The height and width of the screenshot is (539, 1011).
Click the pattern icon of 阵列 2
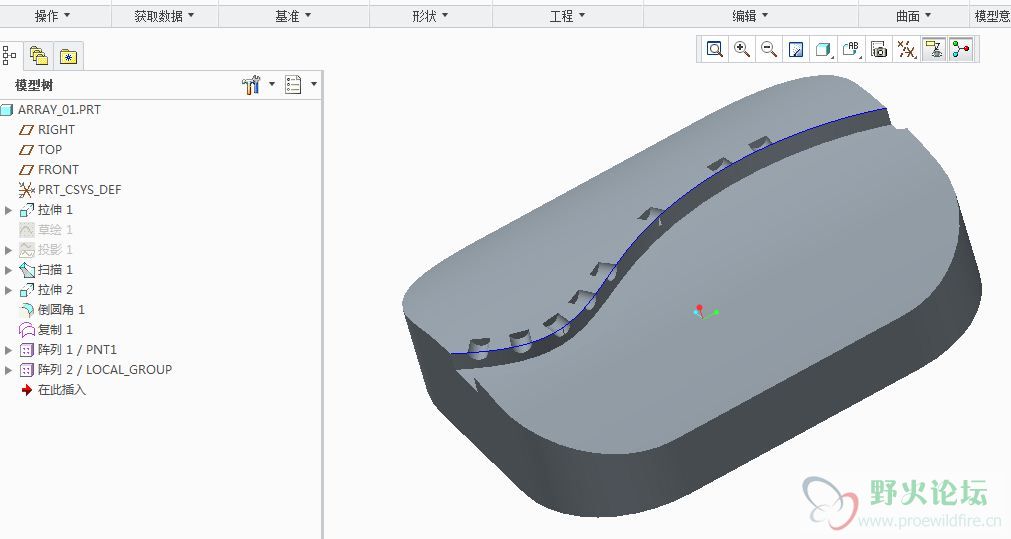click(x=26, y=370)
